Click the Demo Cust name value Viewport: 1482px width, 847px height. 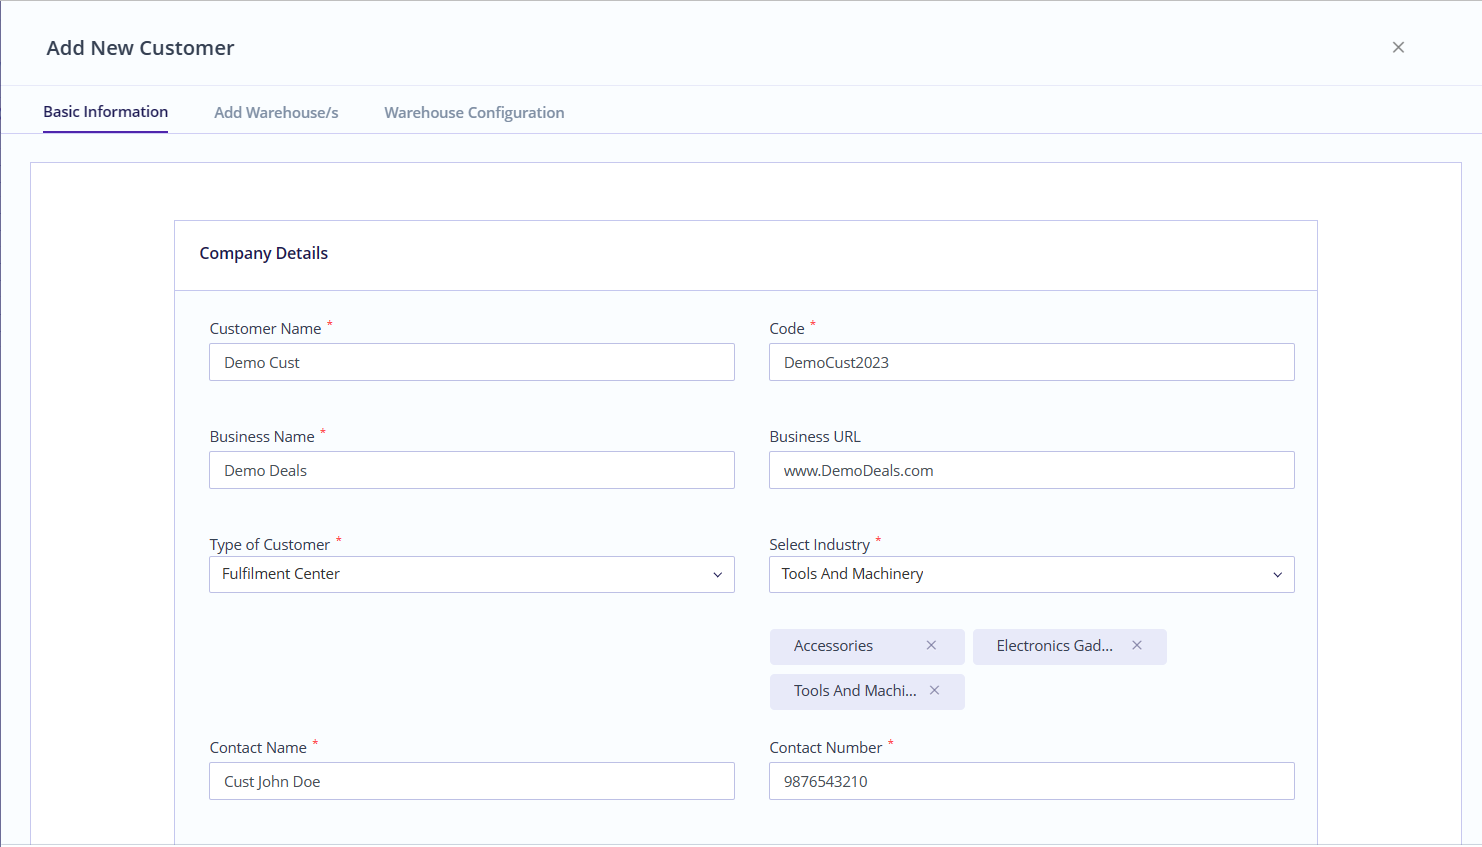tap(261, 362)
